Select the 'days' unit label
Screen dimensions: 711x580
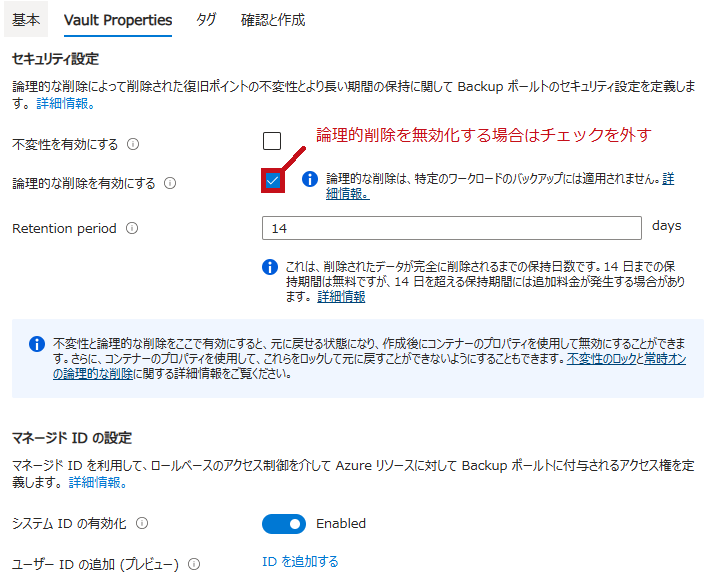[x=667, y=225]
